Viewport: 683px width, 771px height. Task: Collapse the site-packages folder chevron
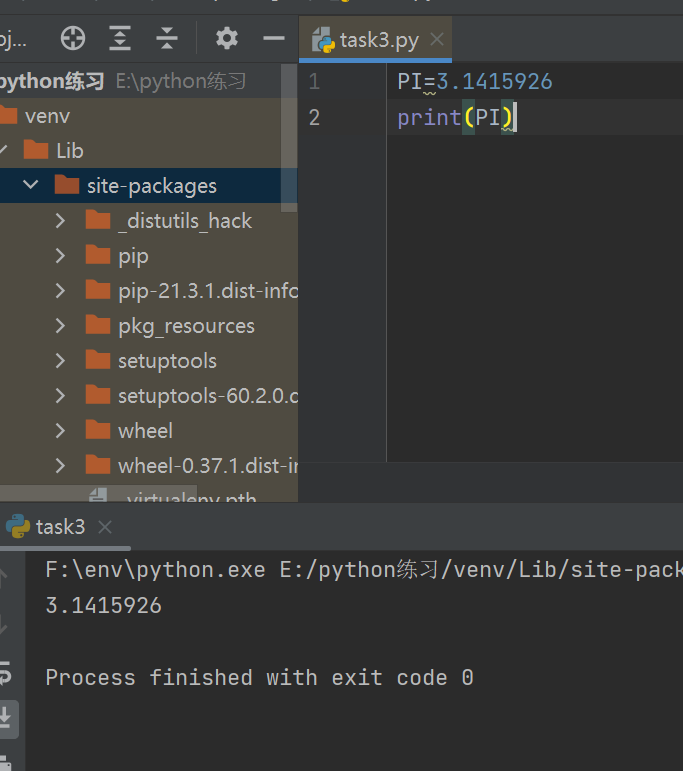click(x=30, y=185)
